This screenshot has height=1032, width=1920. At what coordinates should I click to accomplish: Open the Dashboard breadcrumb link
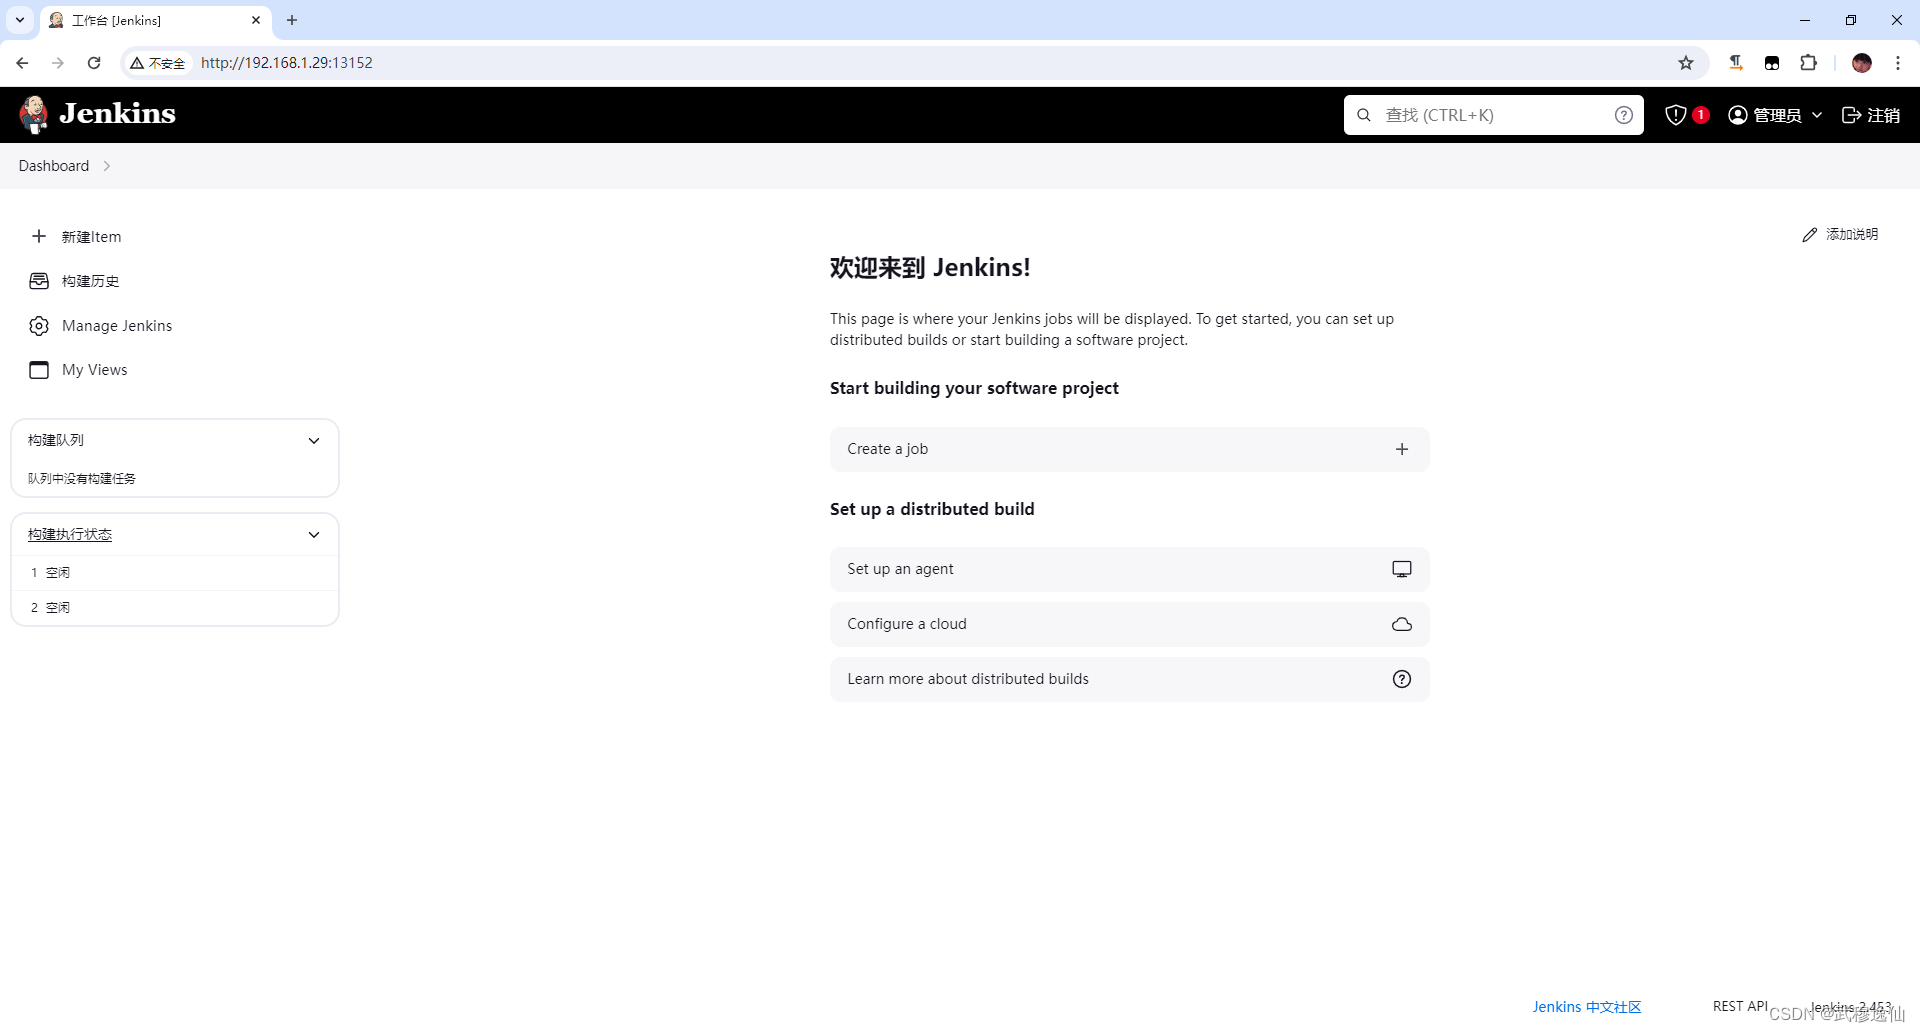click(53, 165)
